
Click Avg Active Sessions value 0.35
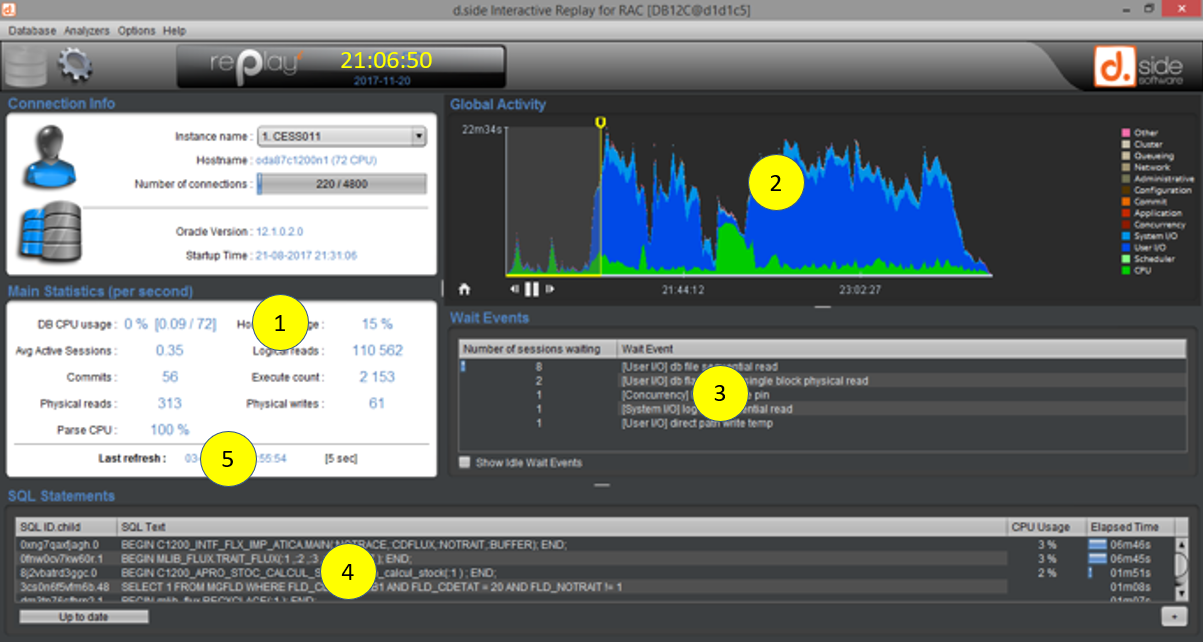(x=169, y=350)
